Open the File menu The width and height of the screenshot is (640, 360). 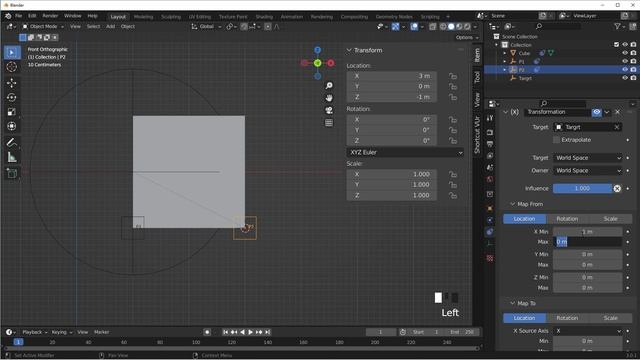pos(18,16)
